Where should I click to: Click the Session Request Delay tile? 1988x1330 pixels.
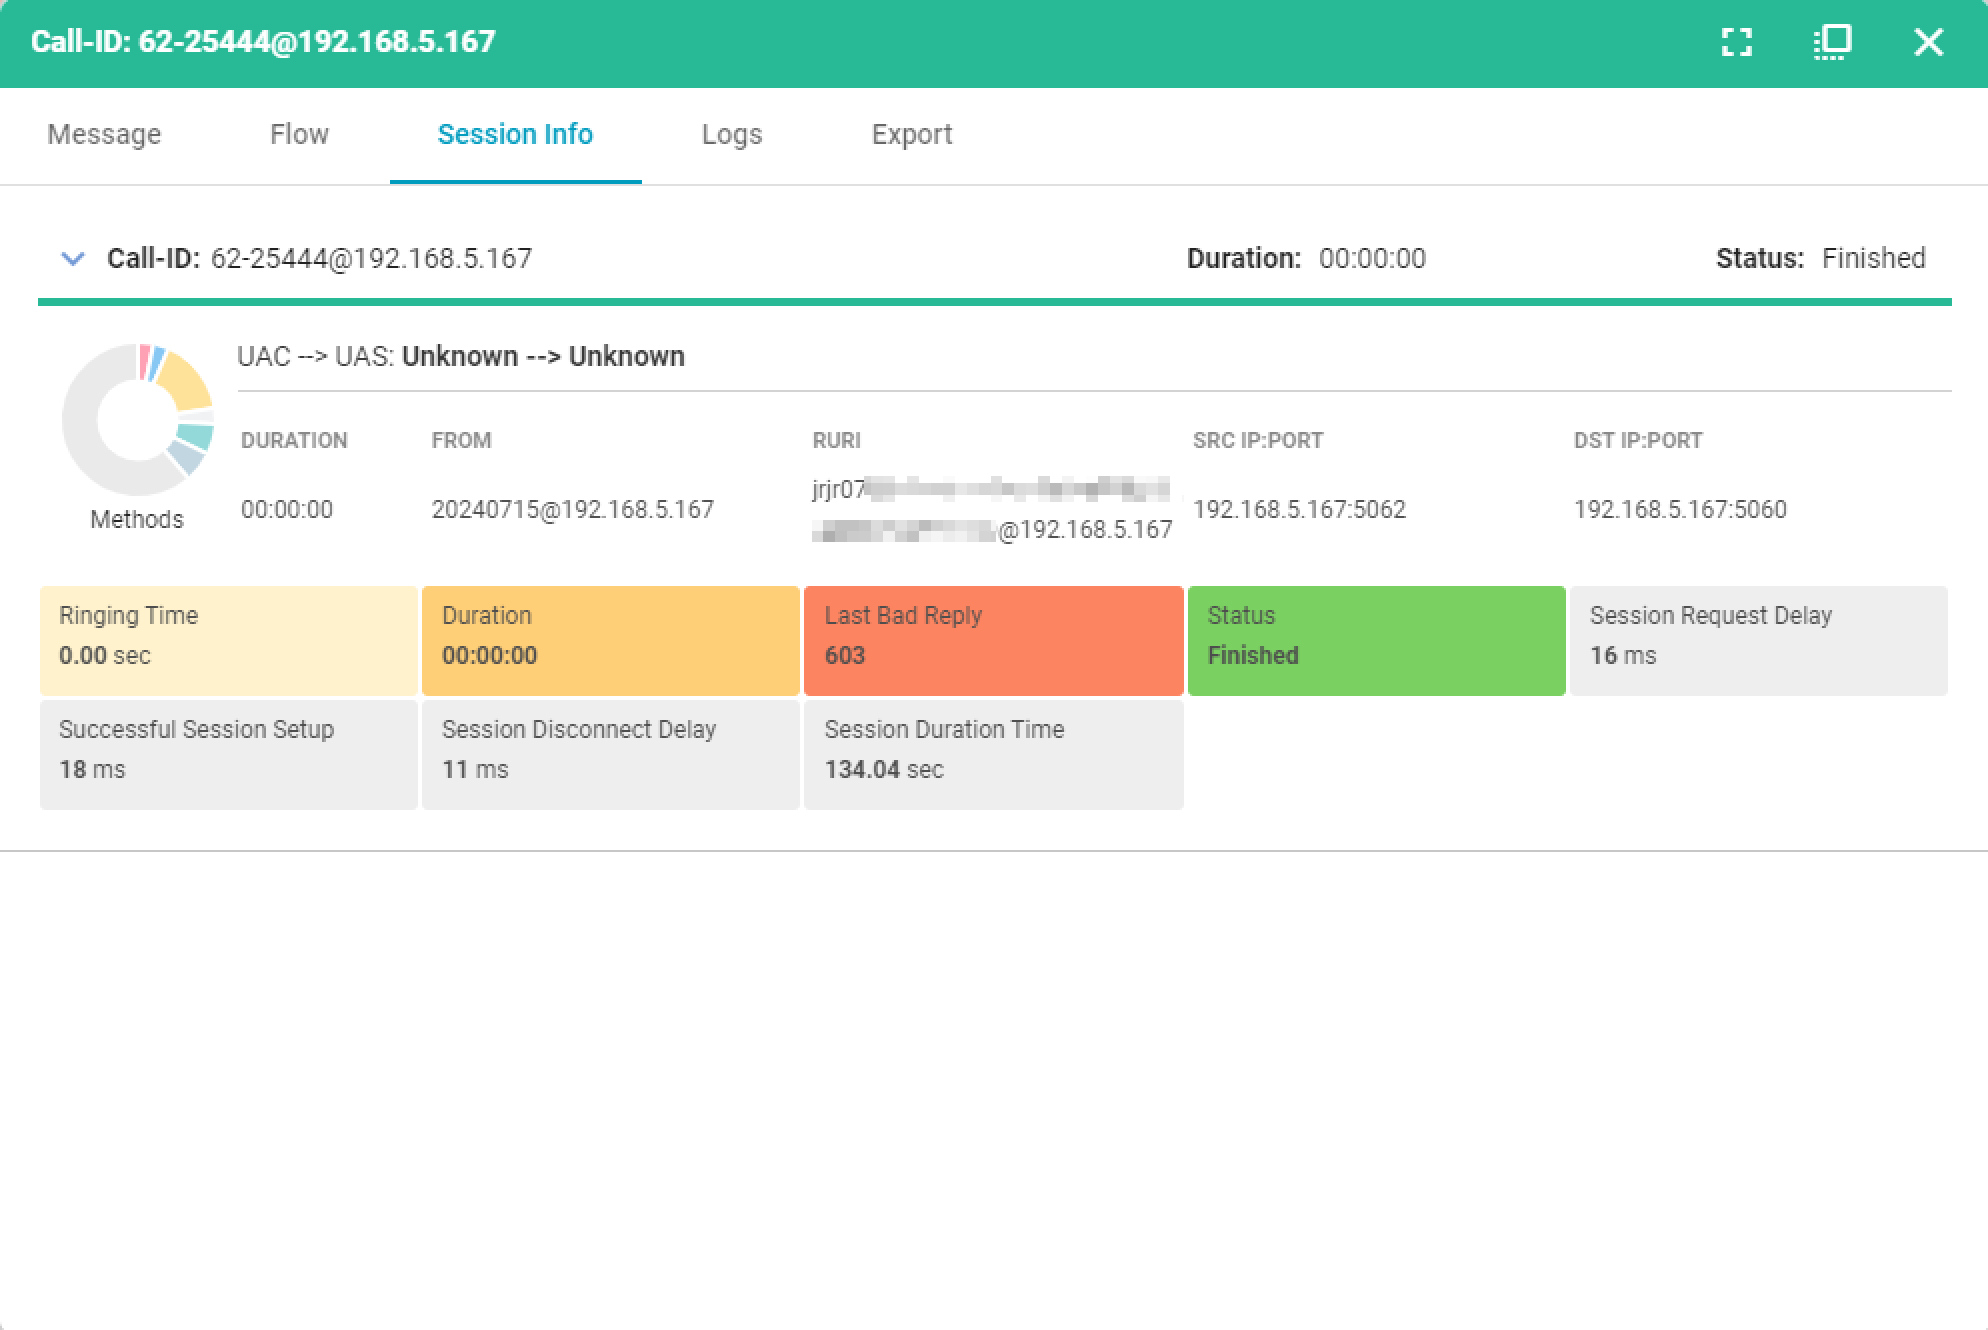[1758, 640]
